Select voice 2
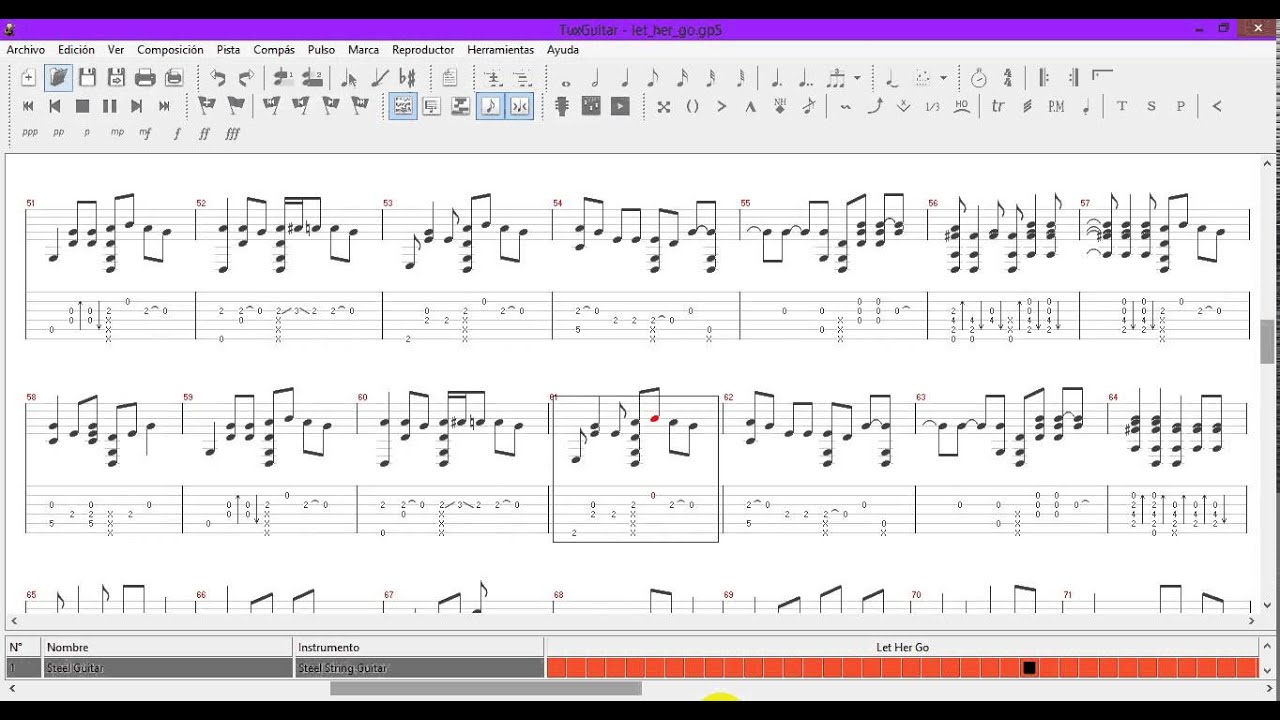 312,77
